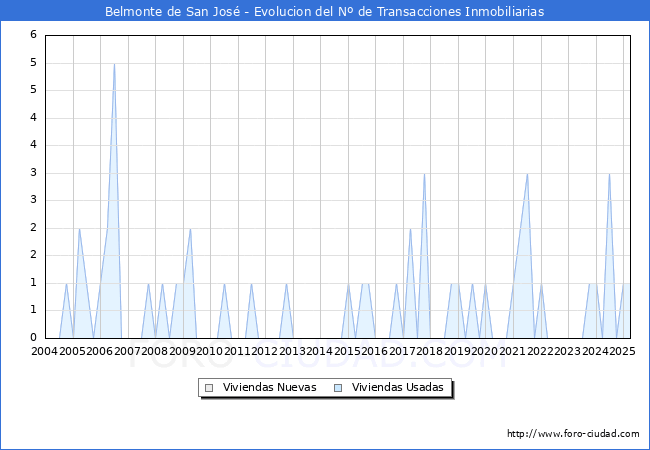
Task: Click the y-axis label 0
Action: (x=34, y=337)
